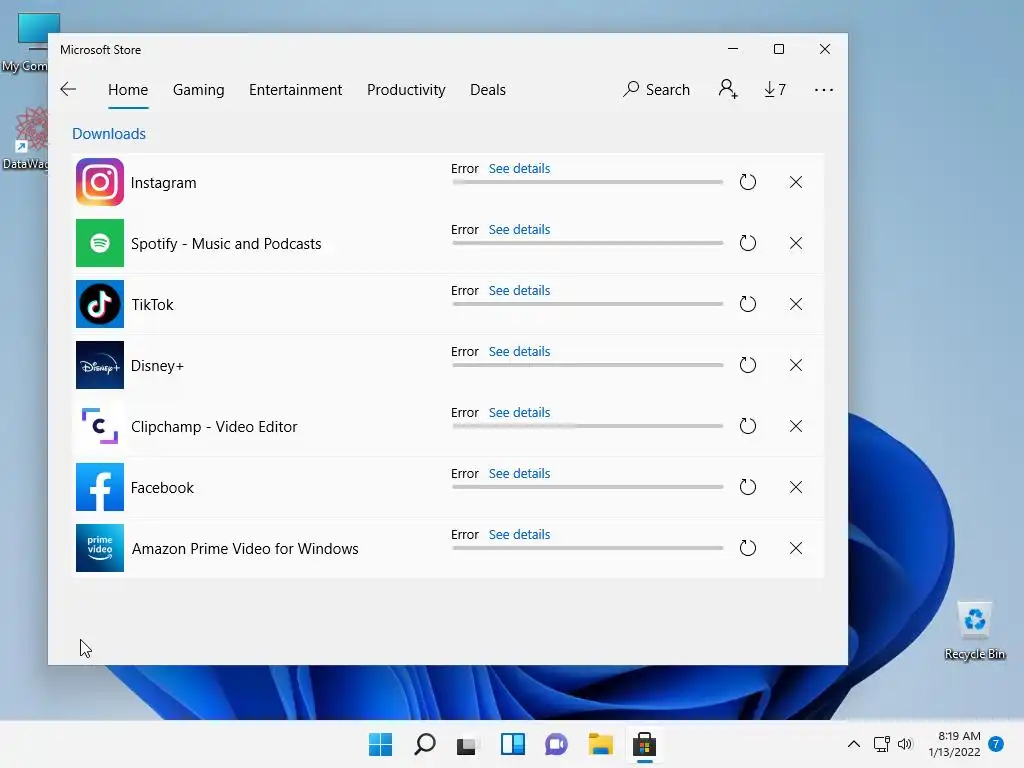The height and width of the screenshot is (768, 1024).
Task: Open File Explorer from the taskbar
Action: 600,744
